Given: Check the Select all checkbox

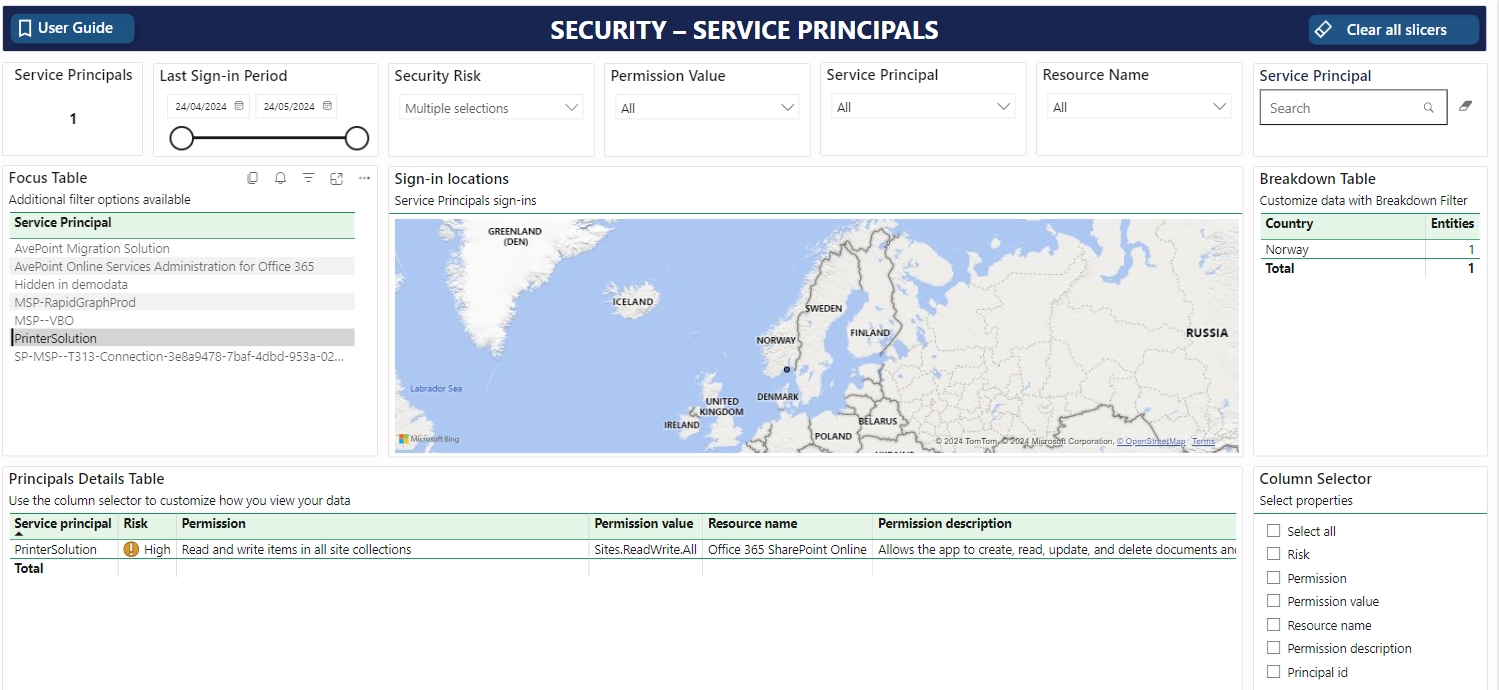Looking at the screenshot, I should coord(1273,531).
